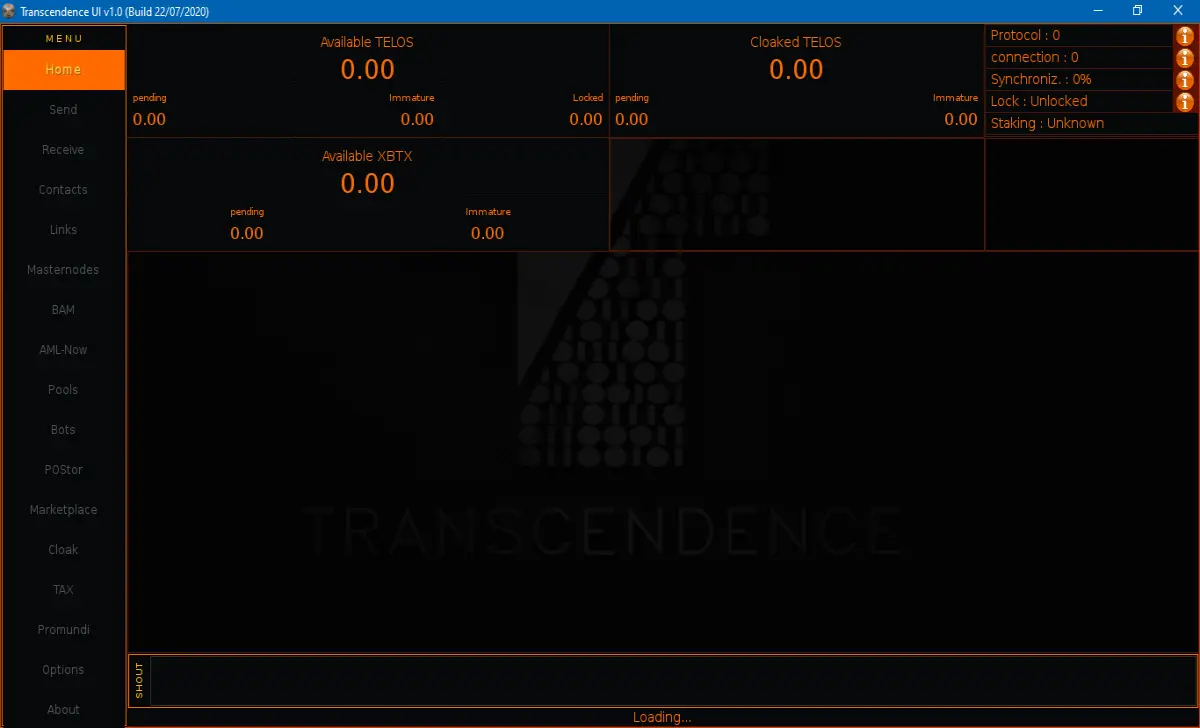Screen dimensions: 1200x728
Task: Open the POStor menu item
Action: tap(63, 470)
